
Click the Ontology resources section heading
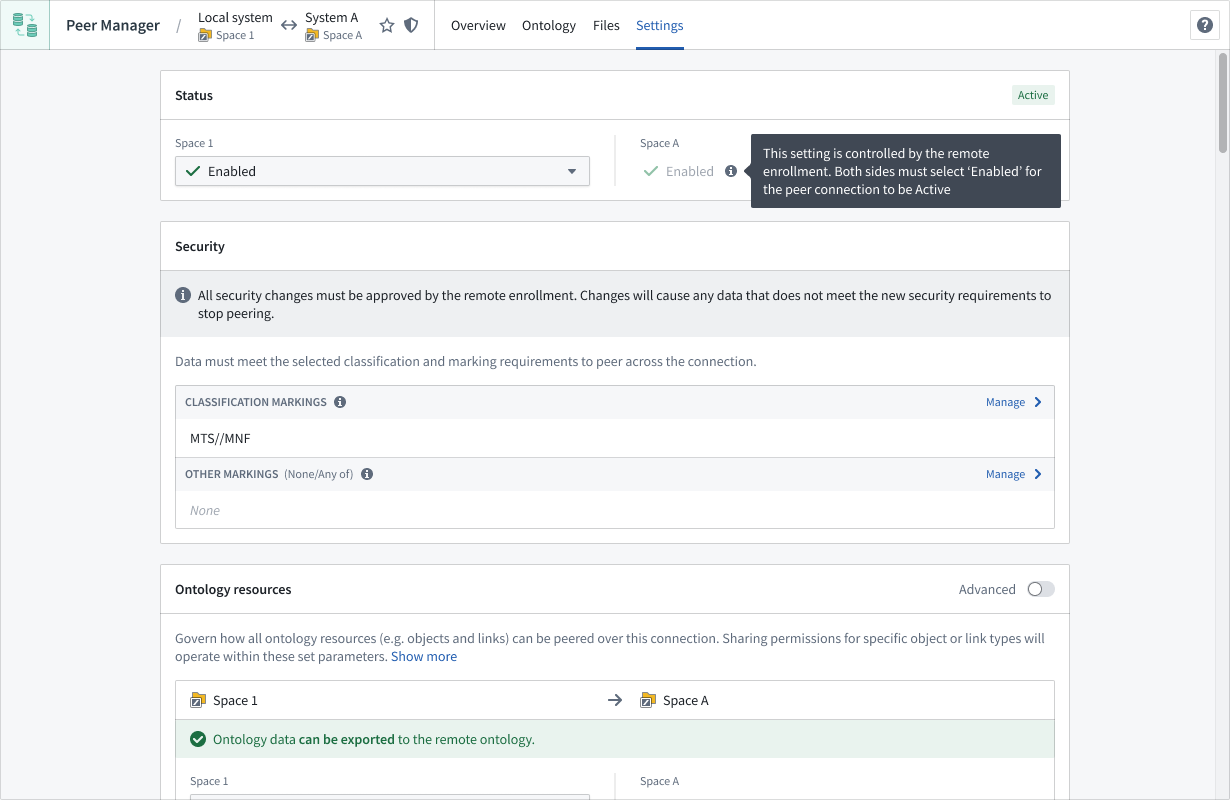(x=233, y=589)
